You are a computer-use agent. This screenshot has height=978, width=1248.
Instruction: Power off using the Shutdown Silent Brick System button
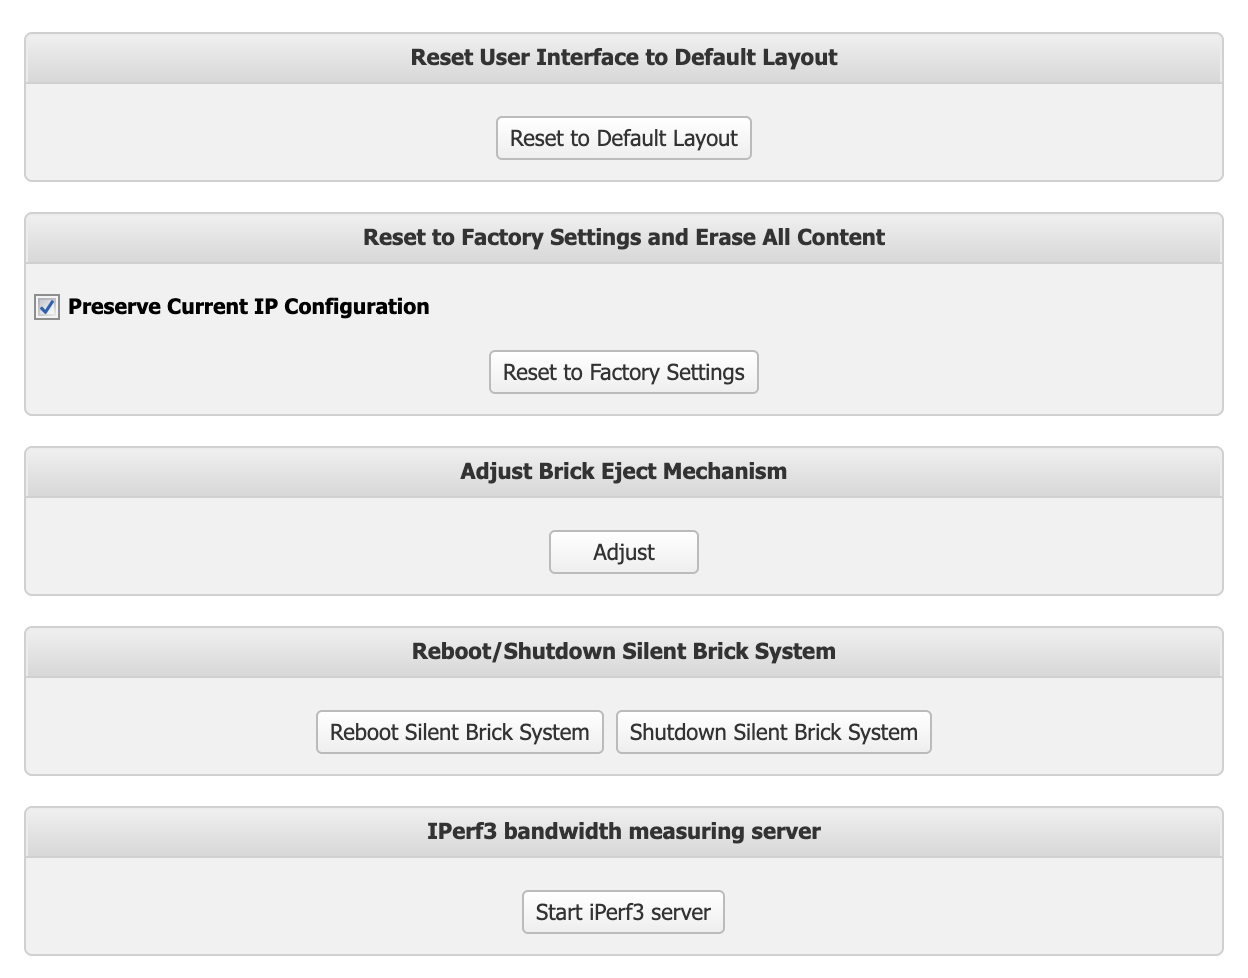(x=773, y=732)
